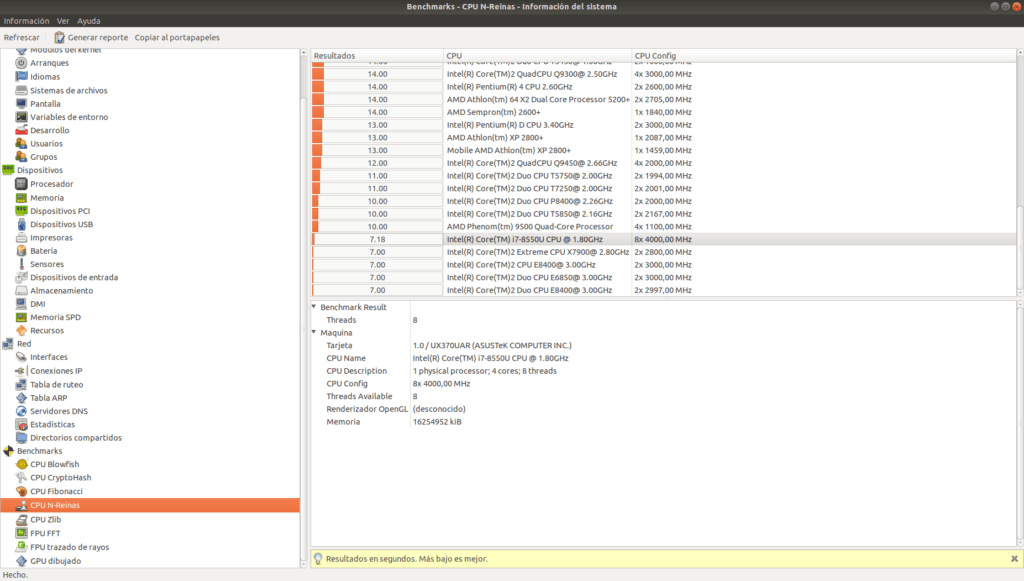This screenshot has height=581, width=1024.
Task: Select the Sensores device entry
Action: tap(47, 263)
